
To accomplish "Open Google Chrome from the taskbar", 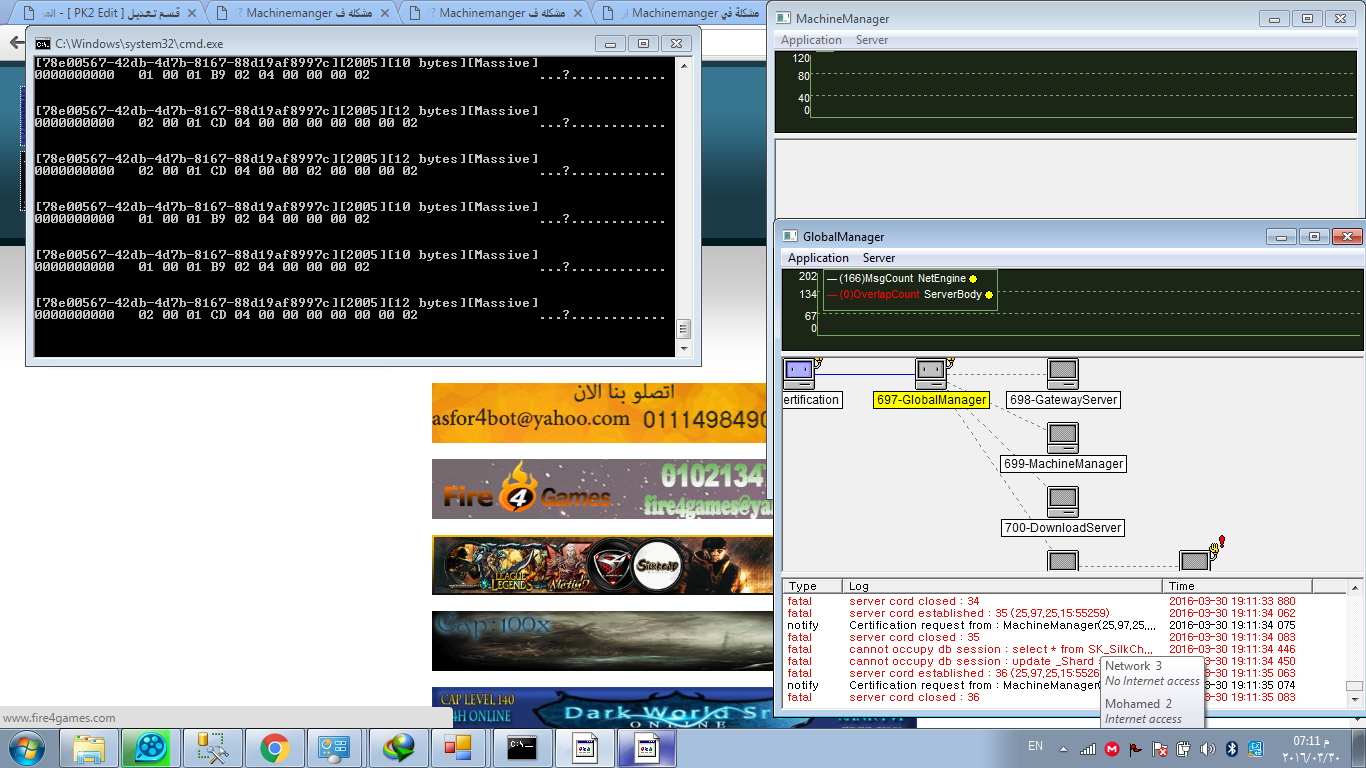I will pyautogui.click(x=275, y=748).
